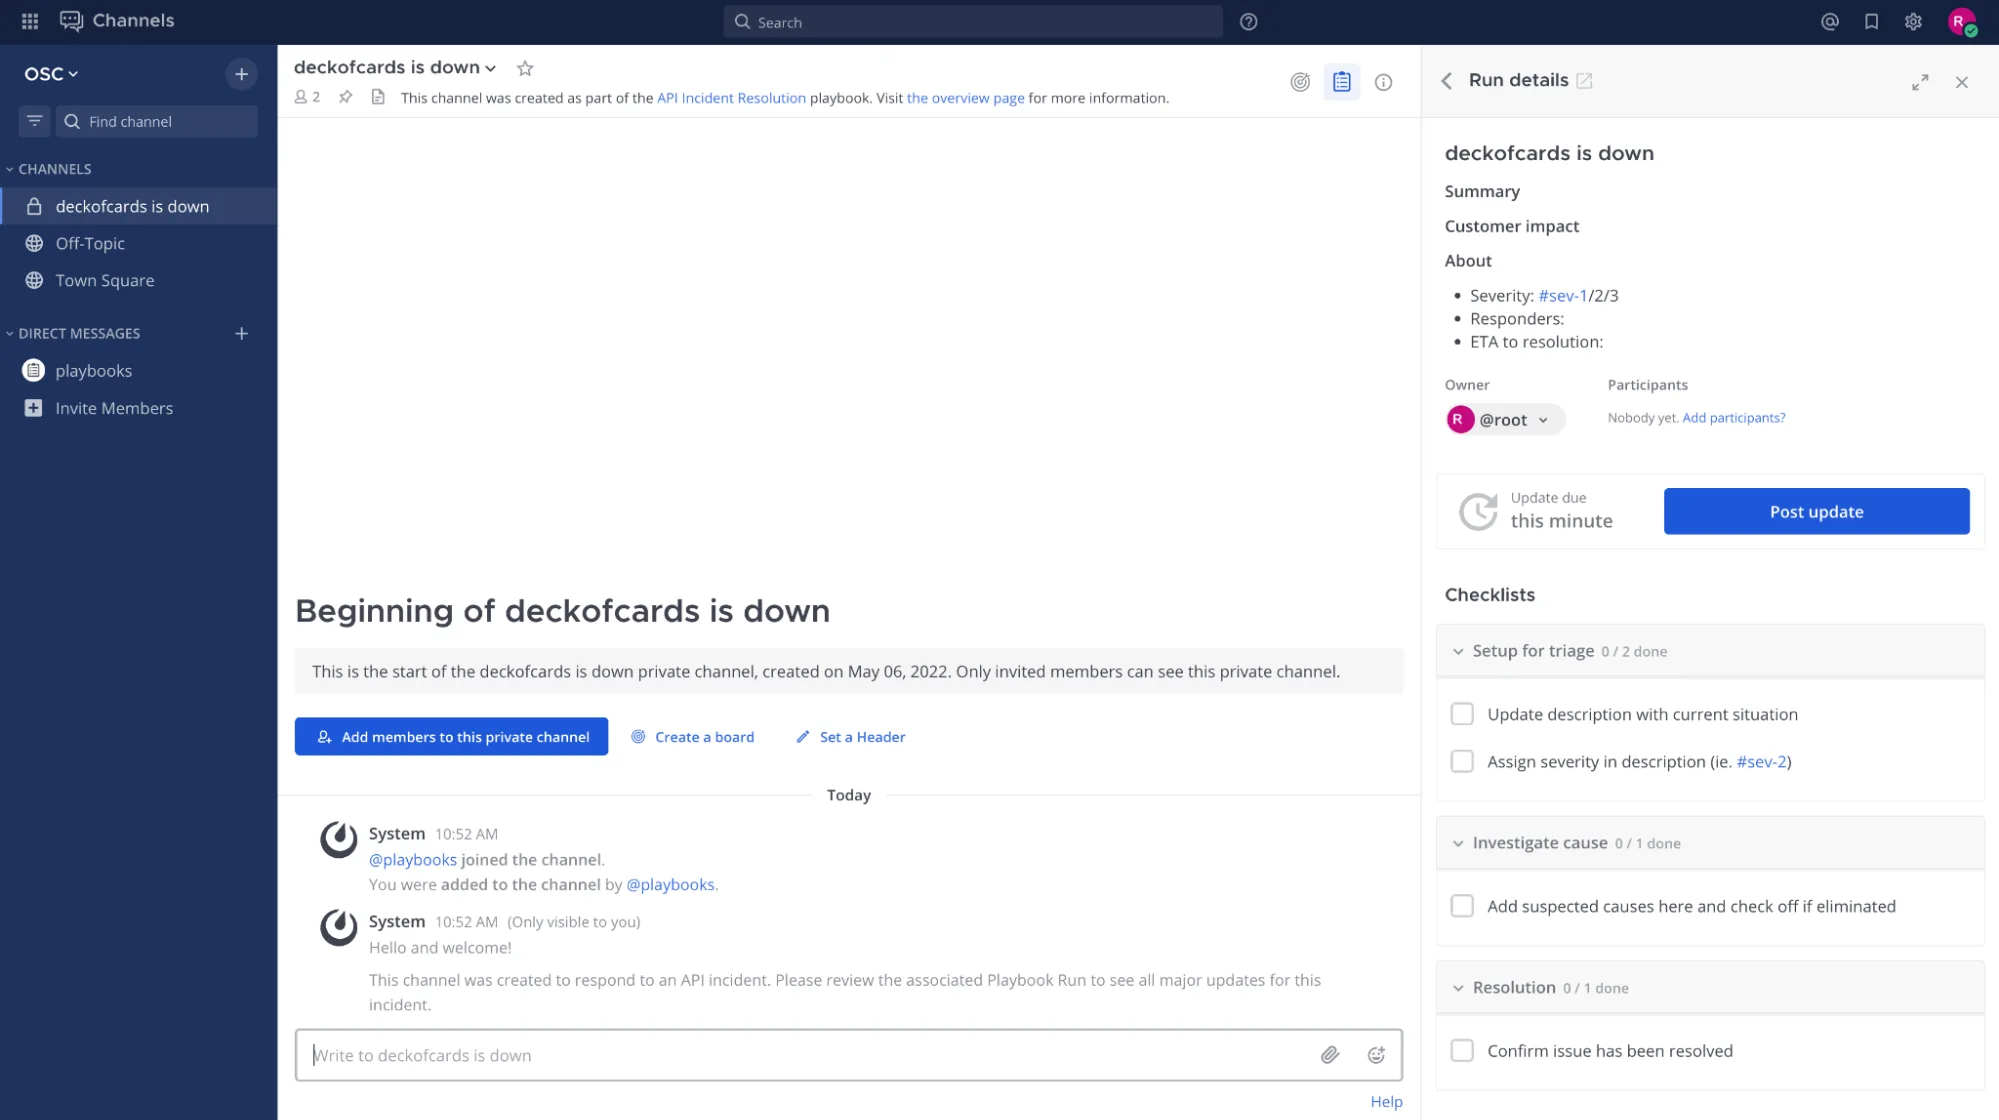Open the Off-Topic channel
The width and height of the screenshot is (1999, 1120).
[139, 243]
